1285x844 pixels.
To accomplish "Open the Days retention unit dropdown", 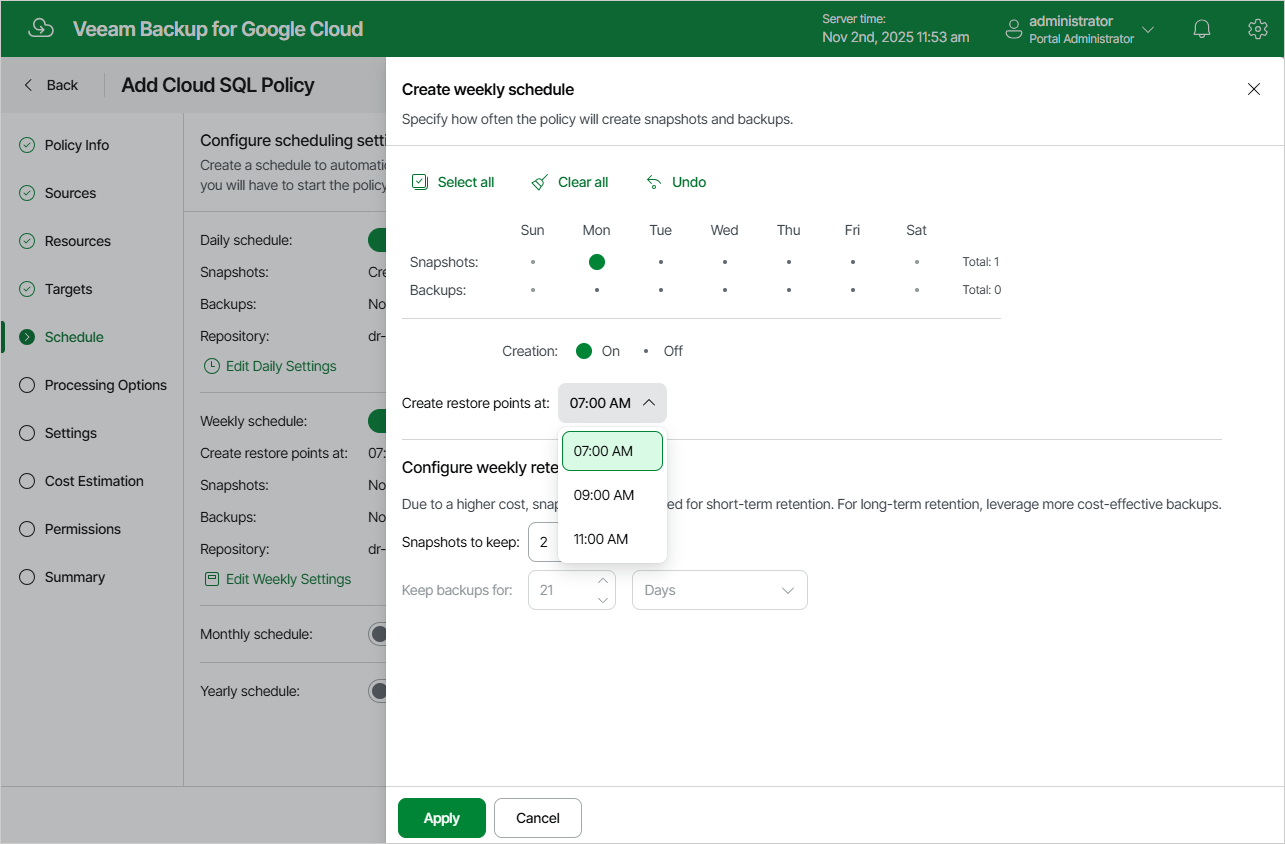I will [720, 590].
